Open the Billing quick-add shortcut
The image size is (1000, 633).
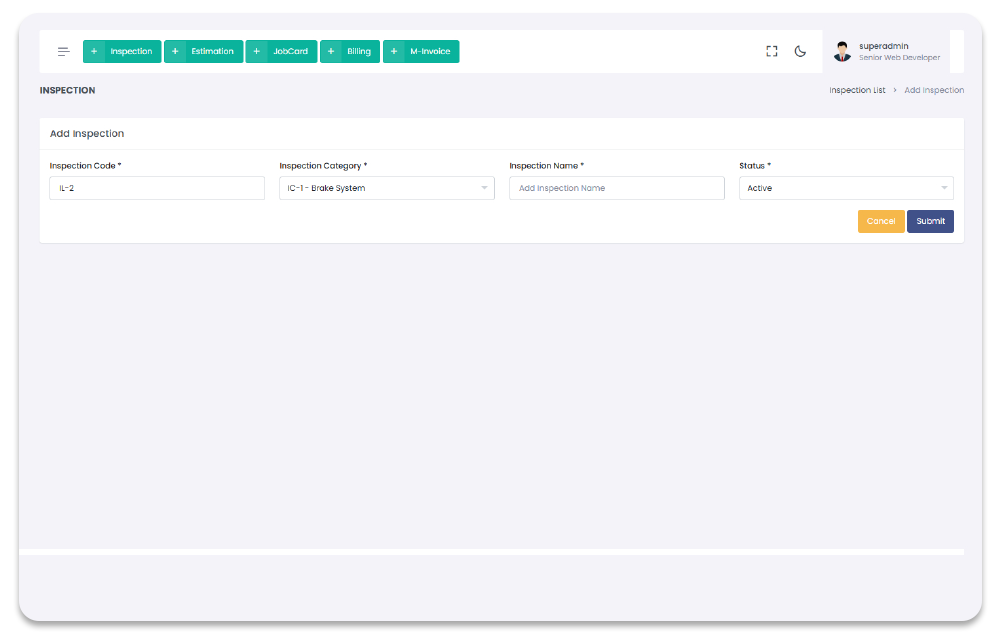click(x=350, y=52)
